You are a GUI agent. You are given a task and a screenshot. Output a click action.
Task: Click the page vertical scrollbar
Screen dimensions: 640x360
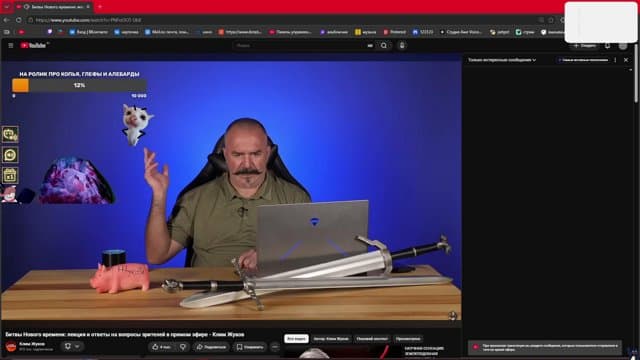(636, 73)
